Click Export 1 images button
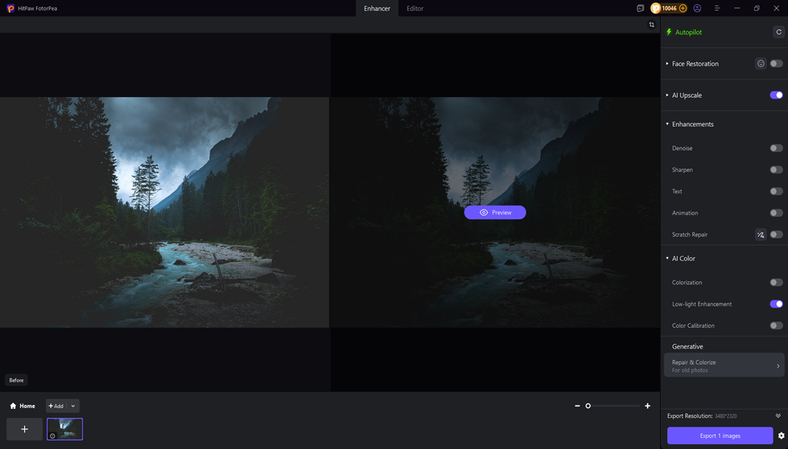788x449 pixels. point(720,435)
